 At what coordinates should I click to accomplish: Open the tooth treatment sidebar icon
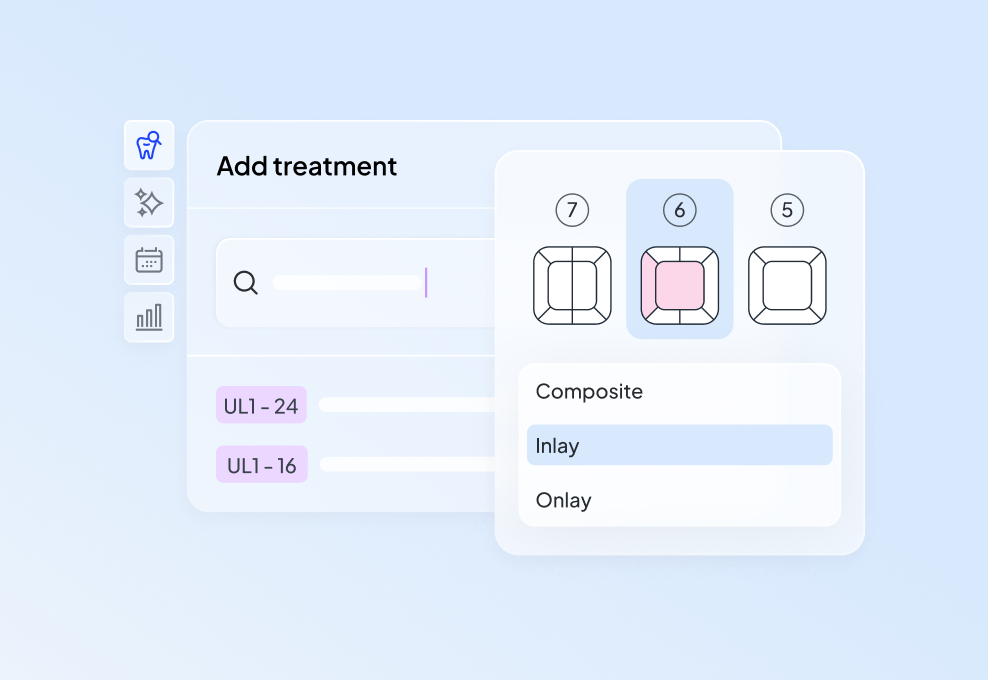149,146
